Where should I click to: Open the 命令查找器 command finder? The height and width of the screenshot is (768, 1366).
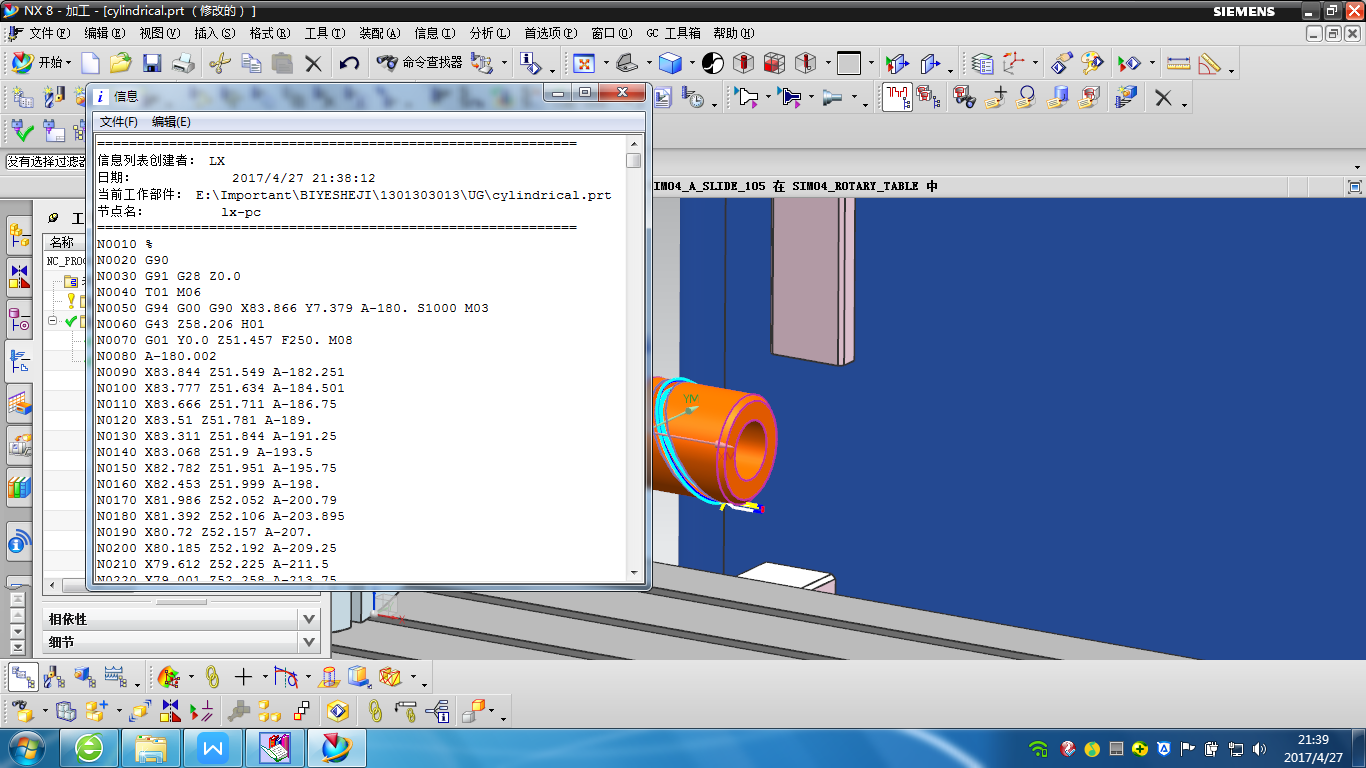(420, 63)
